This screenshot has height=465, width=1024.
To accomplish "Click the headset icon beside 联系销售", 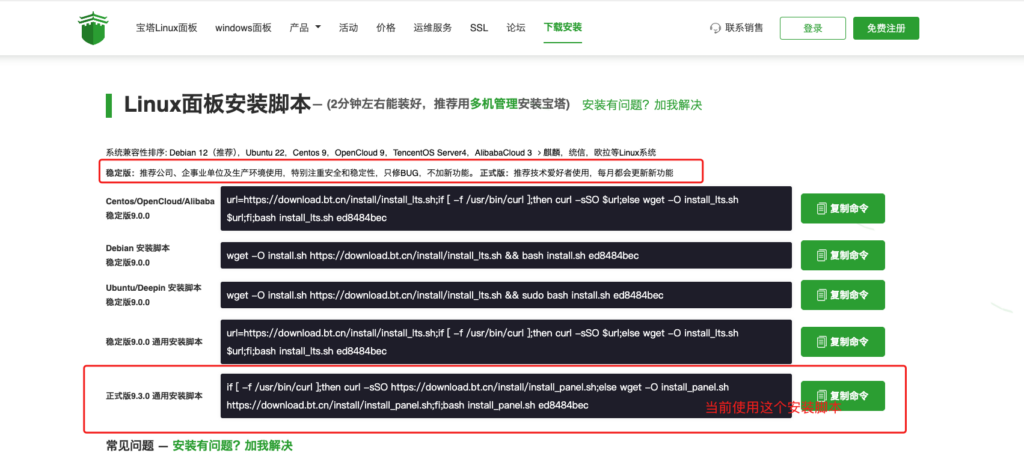I will (715, 28).
